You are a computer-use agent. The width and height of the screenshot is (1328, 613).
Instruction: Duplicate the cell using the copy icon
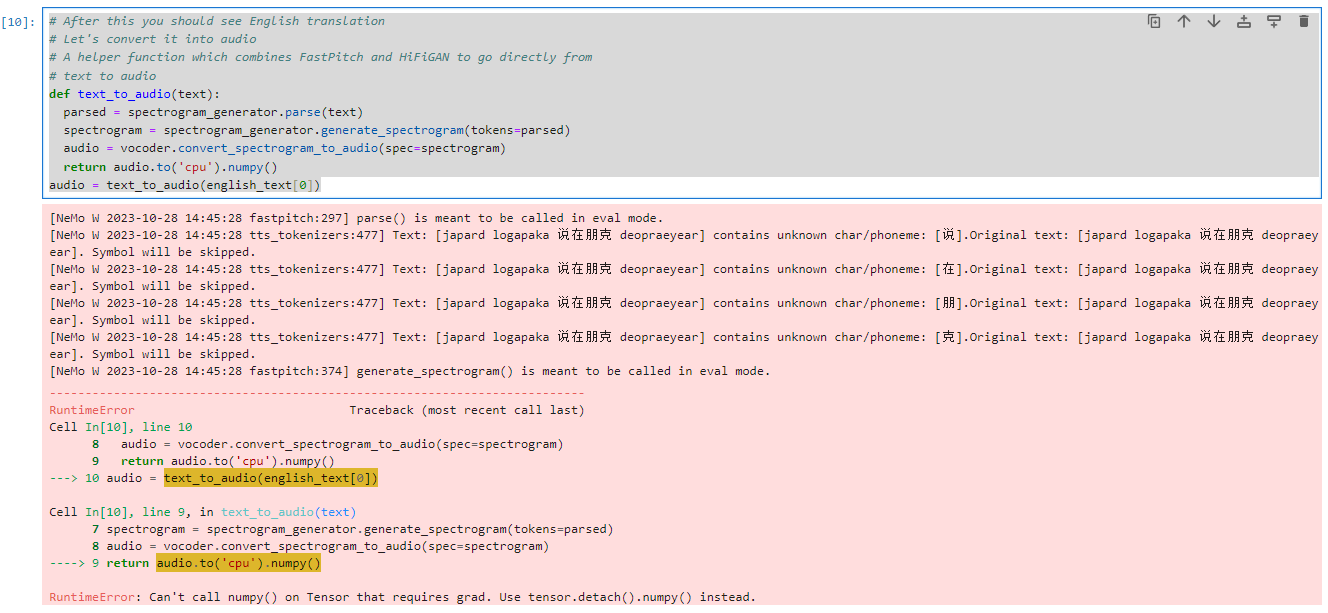point(1154,21)
